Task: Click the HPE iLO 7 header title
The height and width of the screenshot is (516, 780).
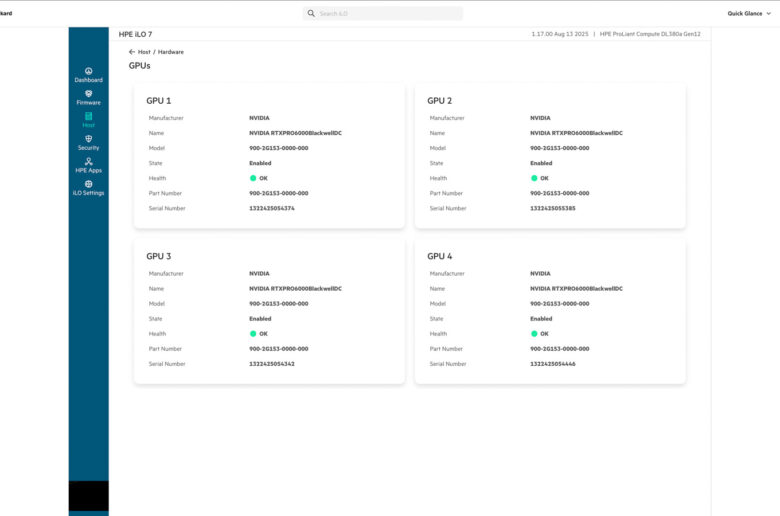Action: 135,34
